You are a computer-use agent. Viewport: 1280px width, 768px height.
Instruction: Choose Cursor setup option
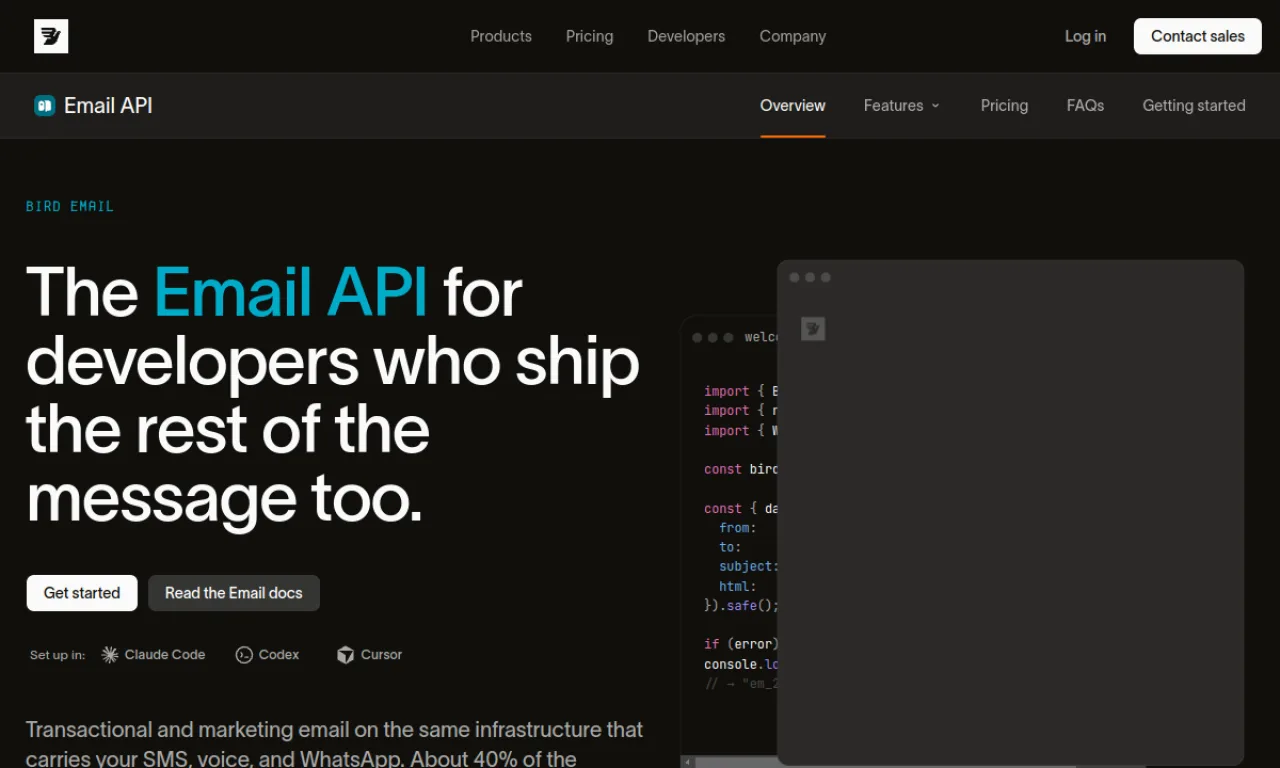pos(370,655)
